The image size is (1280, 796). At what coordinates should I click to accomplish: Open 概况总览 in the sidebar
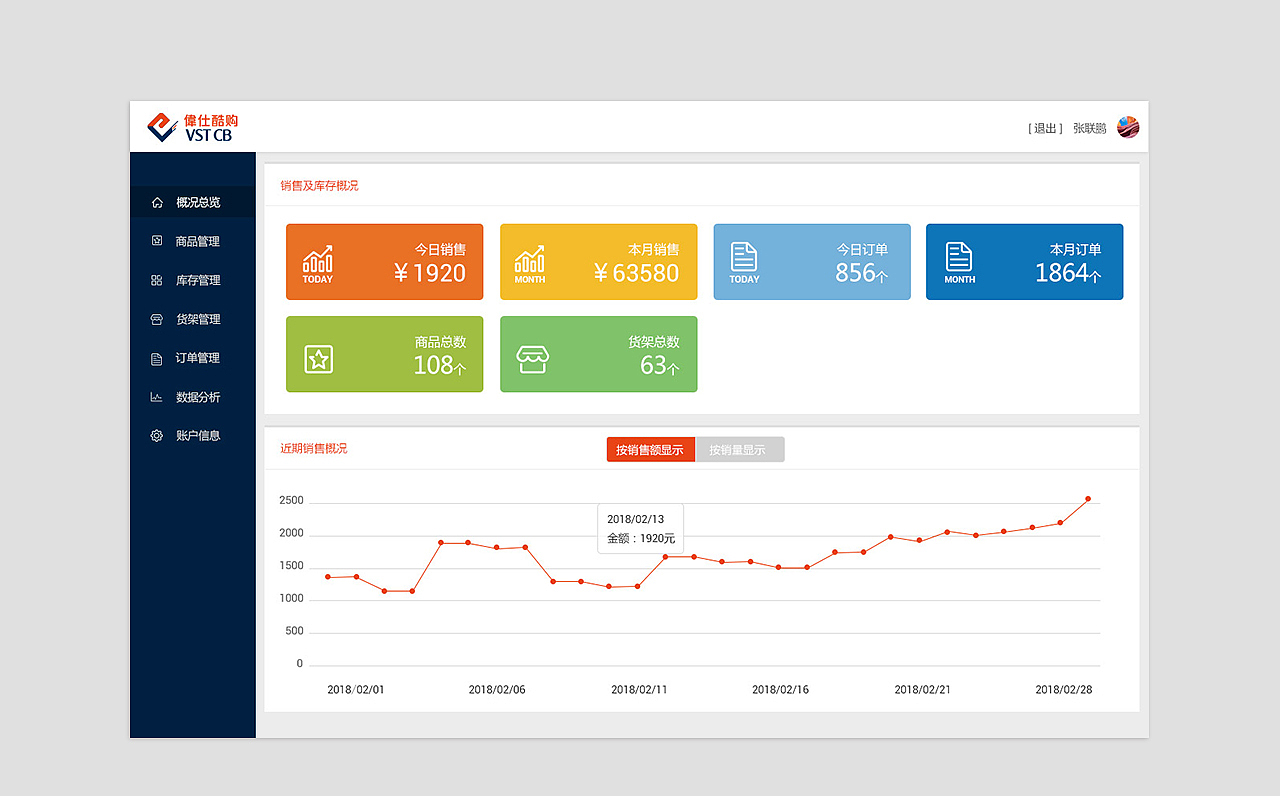(193, 203)
